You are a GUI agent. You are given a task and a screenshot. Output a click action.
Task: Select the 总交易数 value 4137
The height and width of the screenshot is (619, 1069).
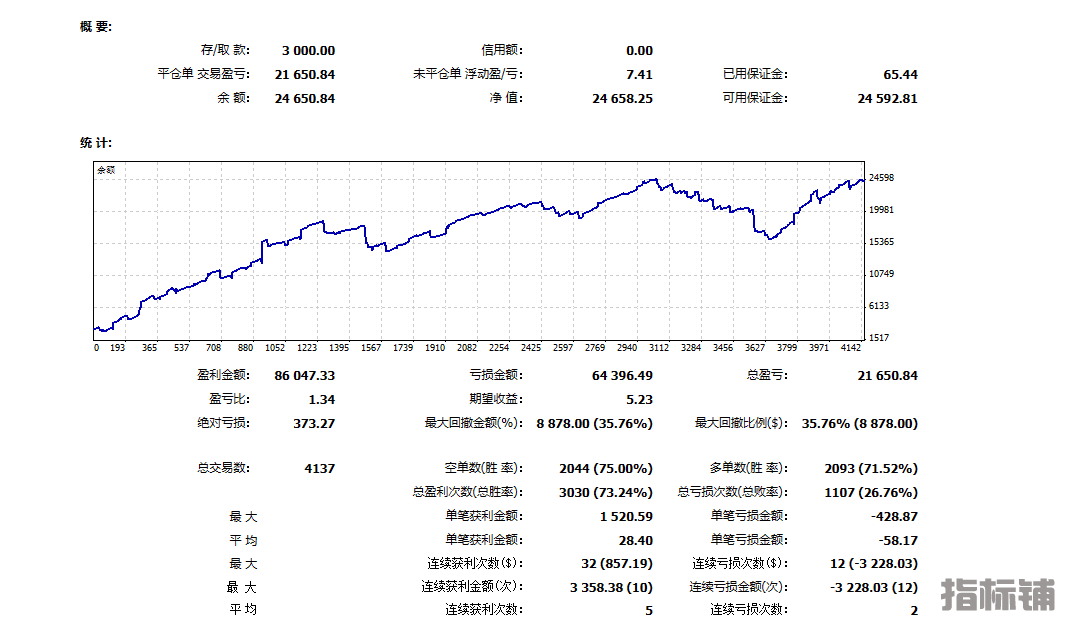[x=319, y=468]
